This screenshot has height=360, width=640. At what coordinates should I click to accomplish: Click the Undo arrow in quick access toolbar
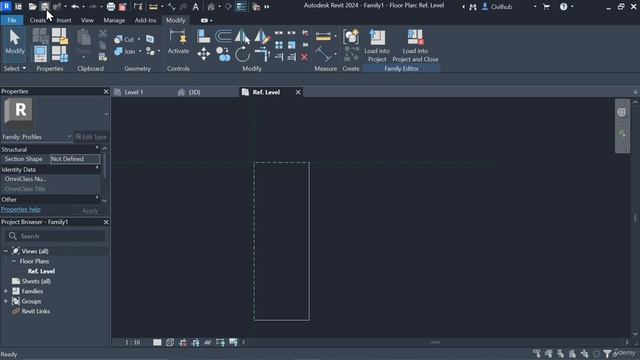(75, 7)
